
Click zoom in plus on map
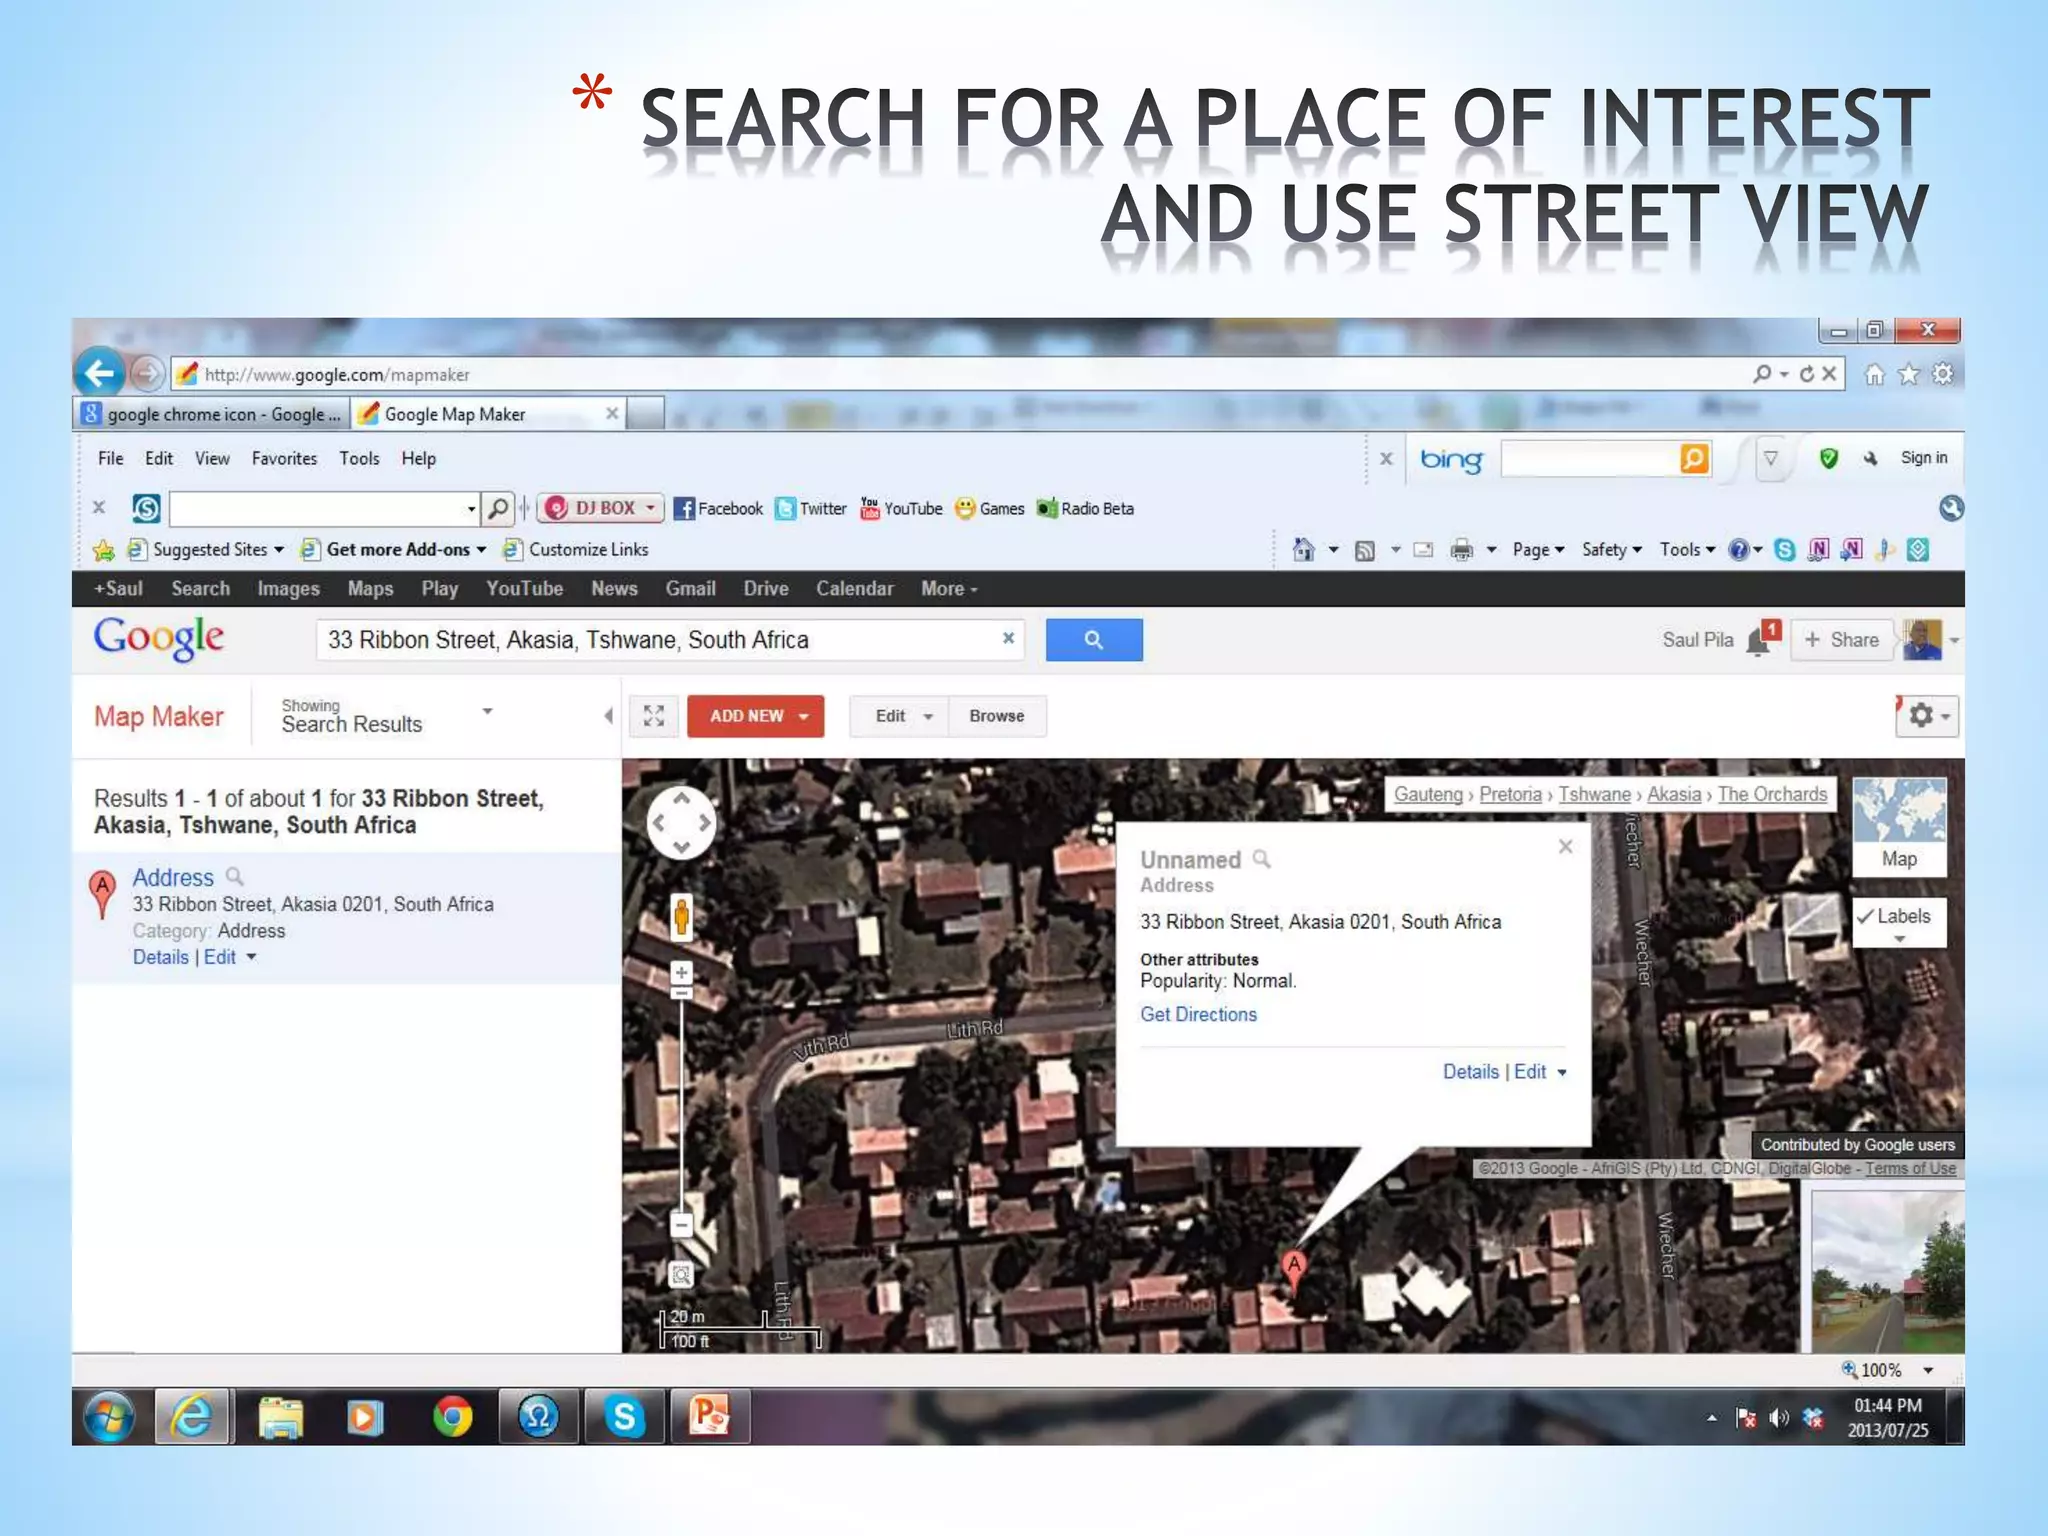pos(681,972)
